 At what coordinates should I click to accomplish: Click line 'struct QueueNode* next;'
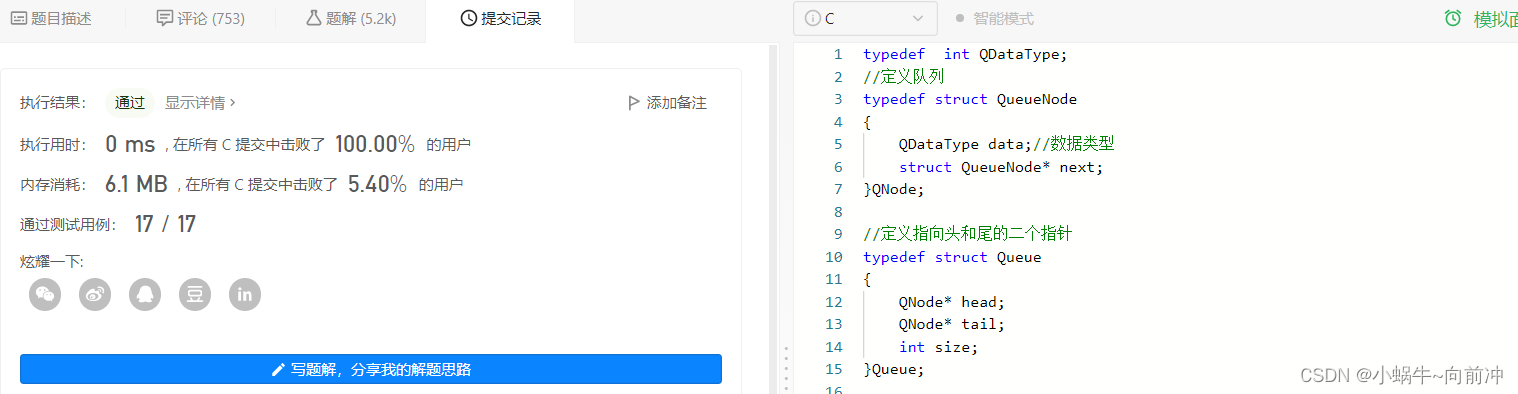1000,167
